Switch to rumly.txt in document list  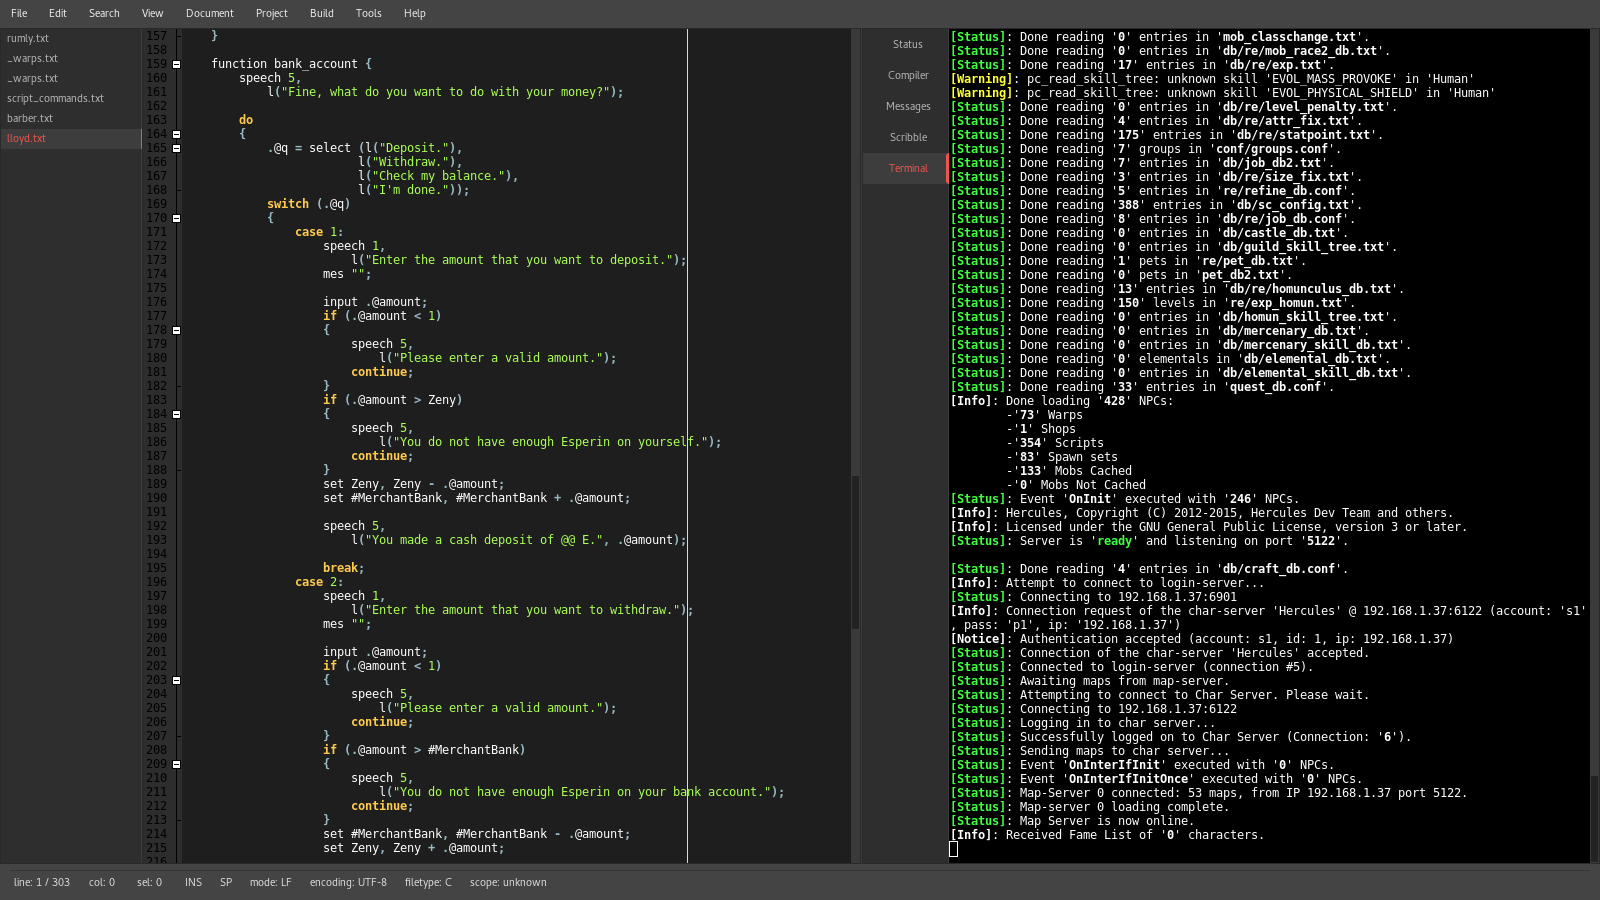tap(70, 38)
